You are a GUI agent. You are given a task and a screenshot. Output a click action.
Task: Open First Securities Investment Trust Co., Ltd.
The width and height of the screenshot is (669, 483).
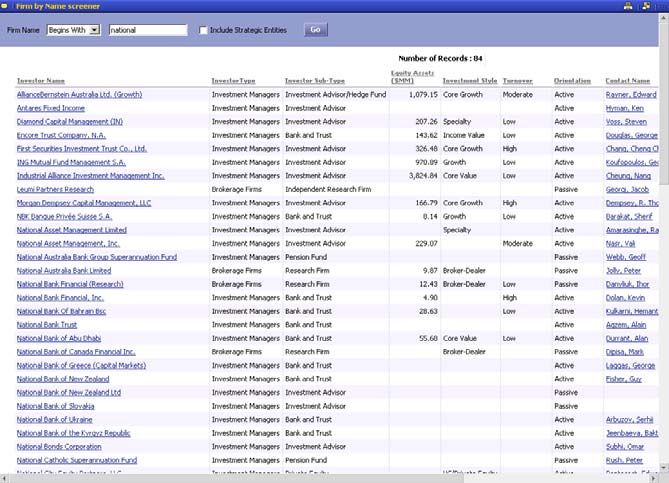tap(81, 149)
